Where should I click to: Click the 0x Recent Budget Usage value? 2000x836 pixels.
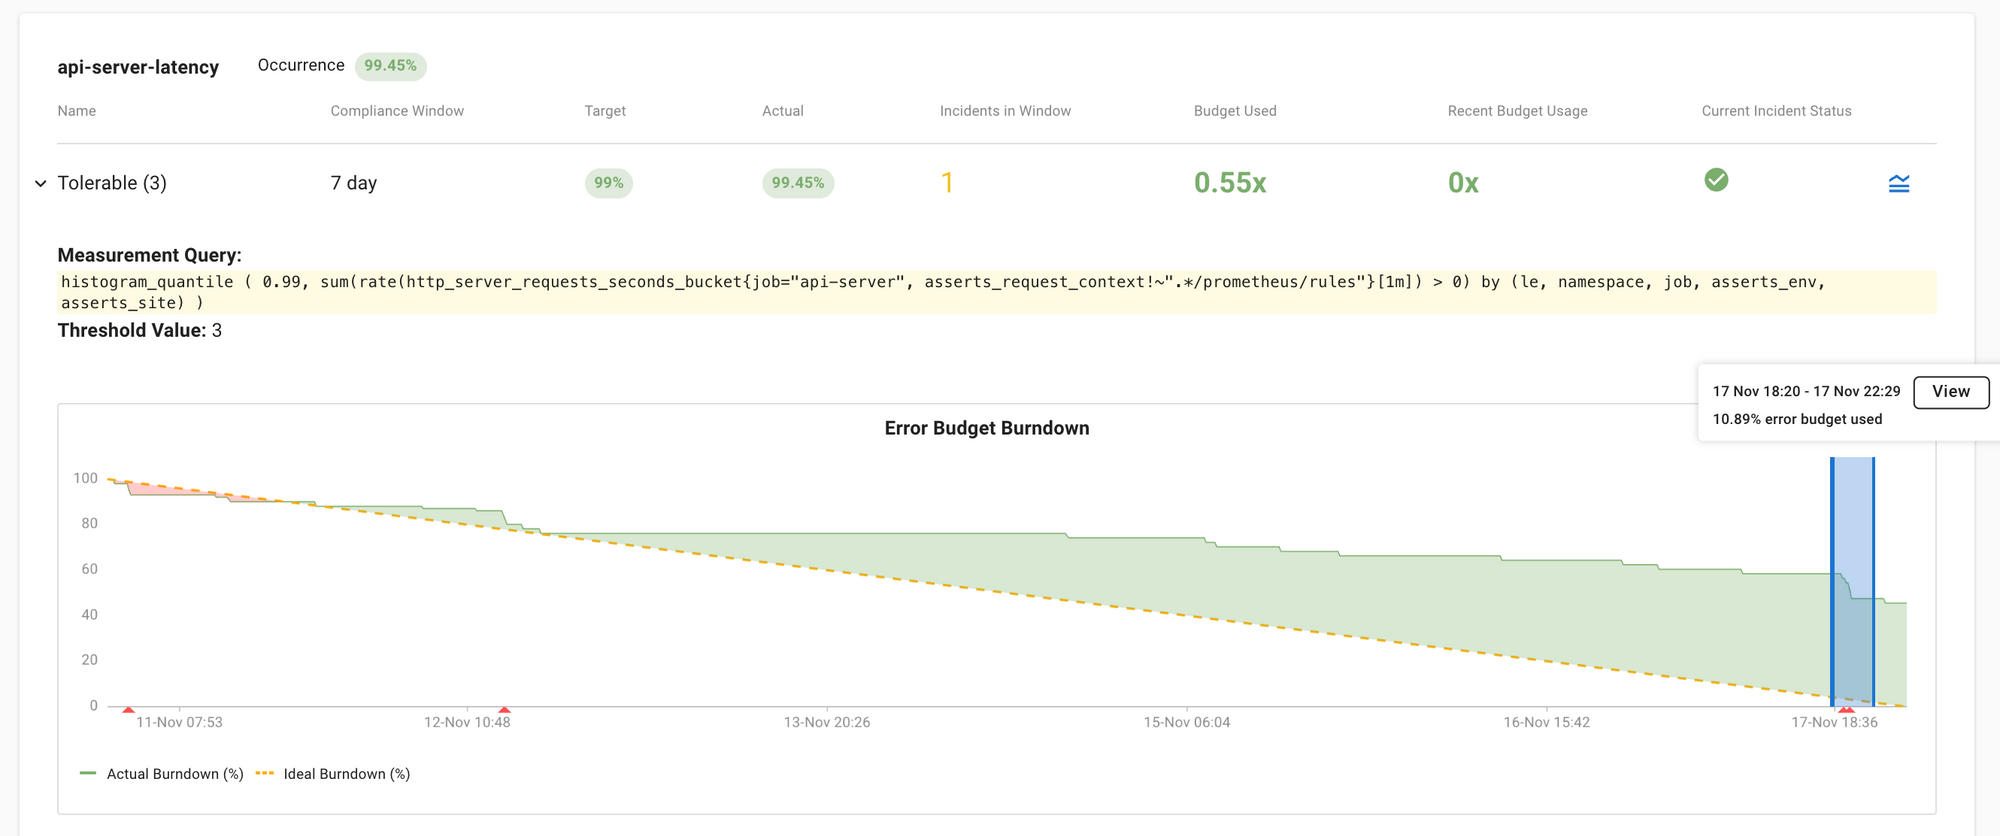(x=1463, y=183)
